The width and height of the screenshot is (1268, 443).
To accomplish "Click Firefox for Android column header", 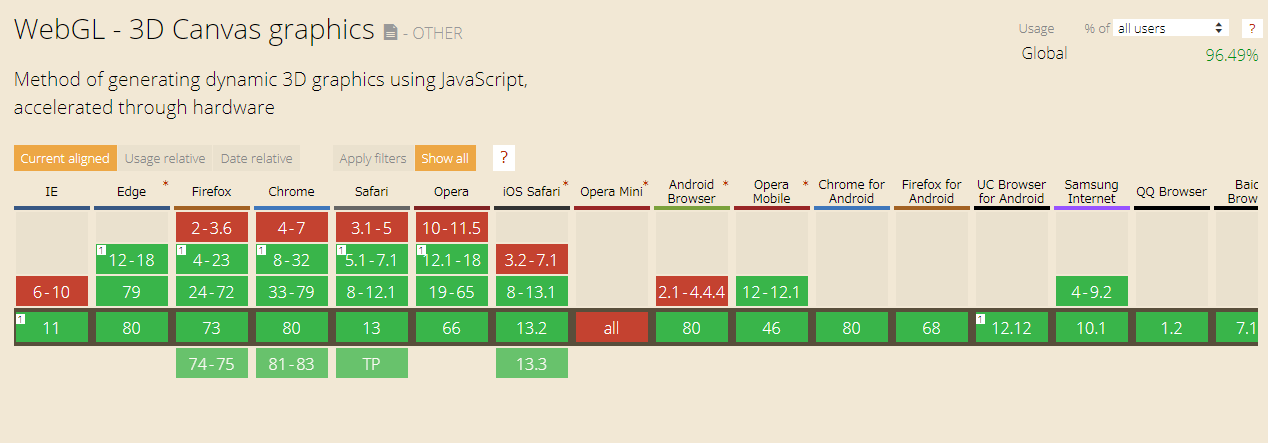I will (931, 191).
